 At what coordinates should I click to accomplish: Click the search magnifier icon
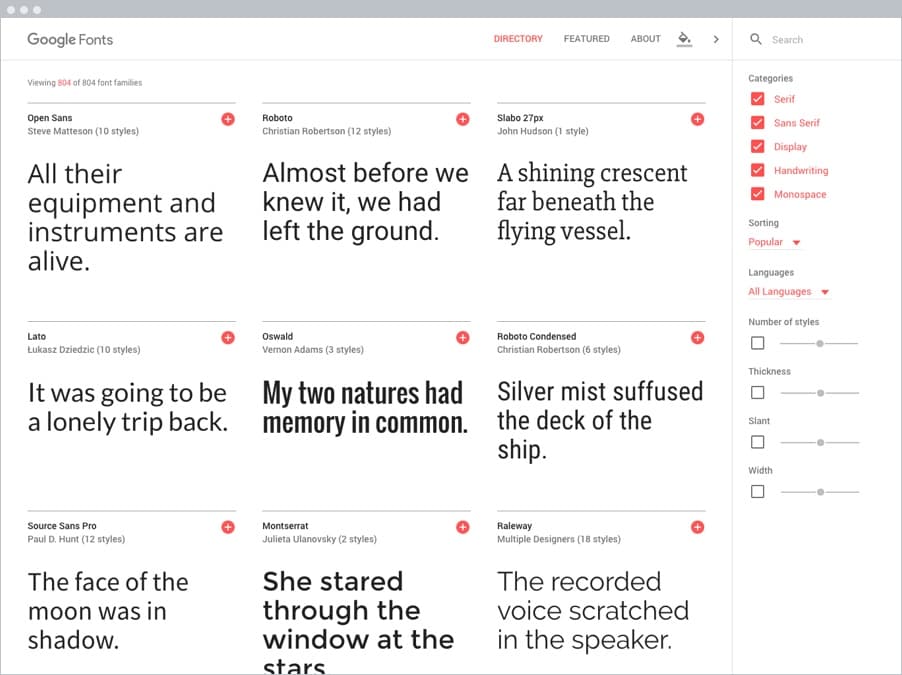(x=756, y=39)
